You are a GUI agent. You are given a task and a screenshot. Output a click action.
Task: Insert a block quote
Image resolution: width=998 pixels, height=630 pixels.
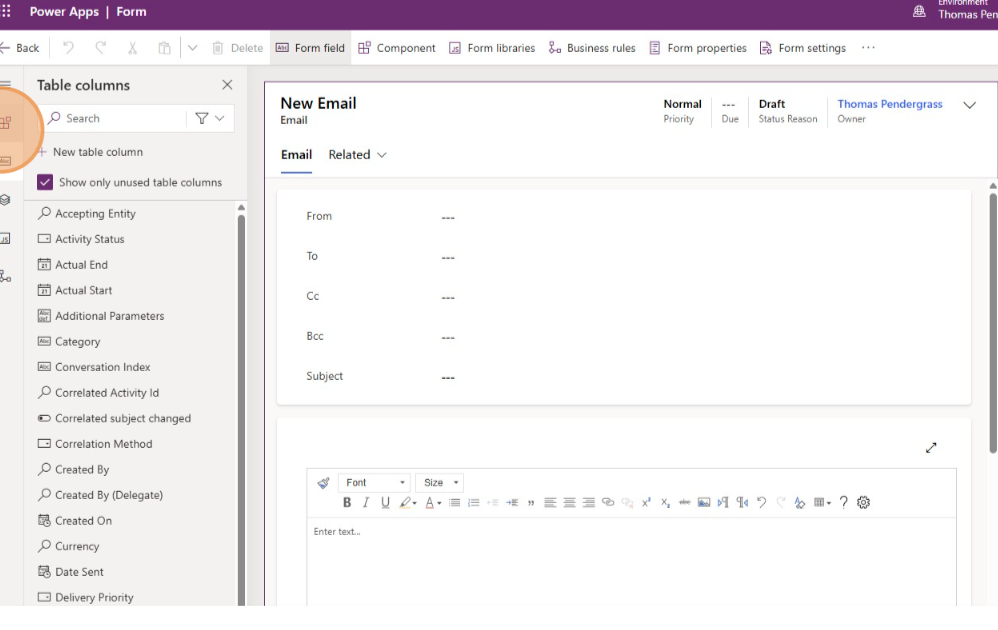click(531, 502)
